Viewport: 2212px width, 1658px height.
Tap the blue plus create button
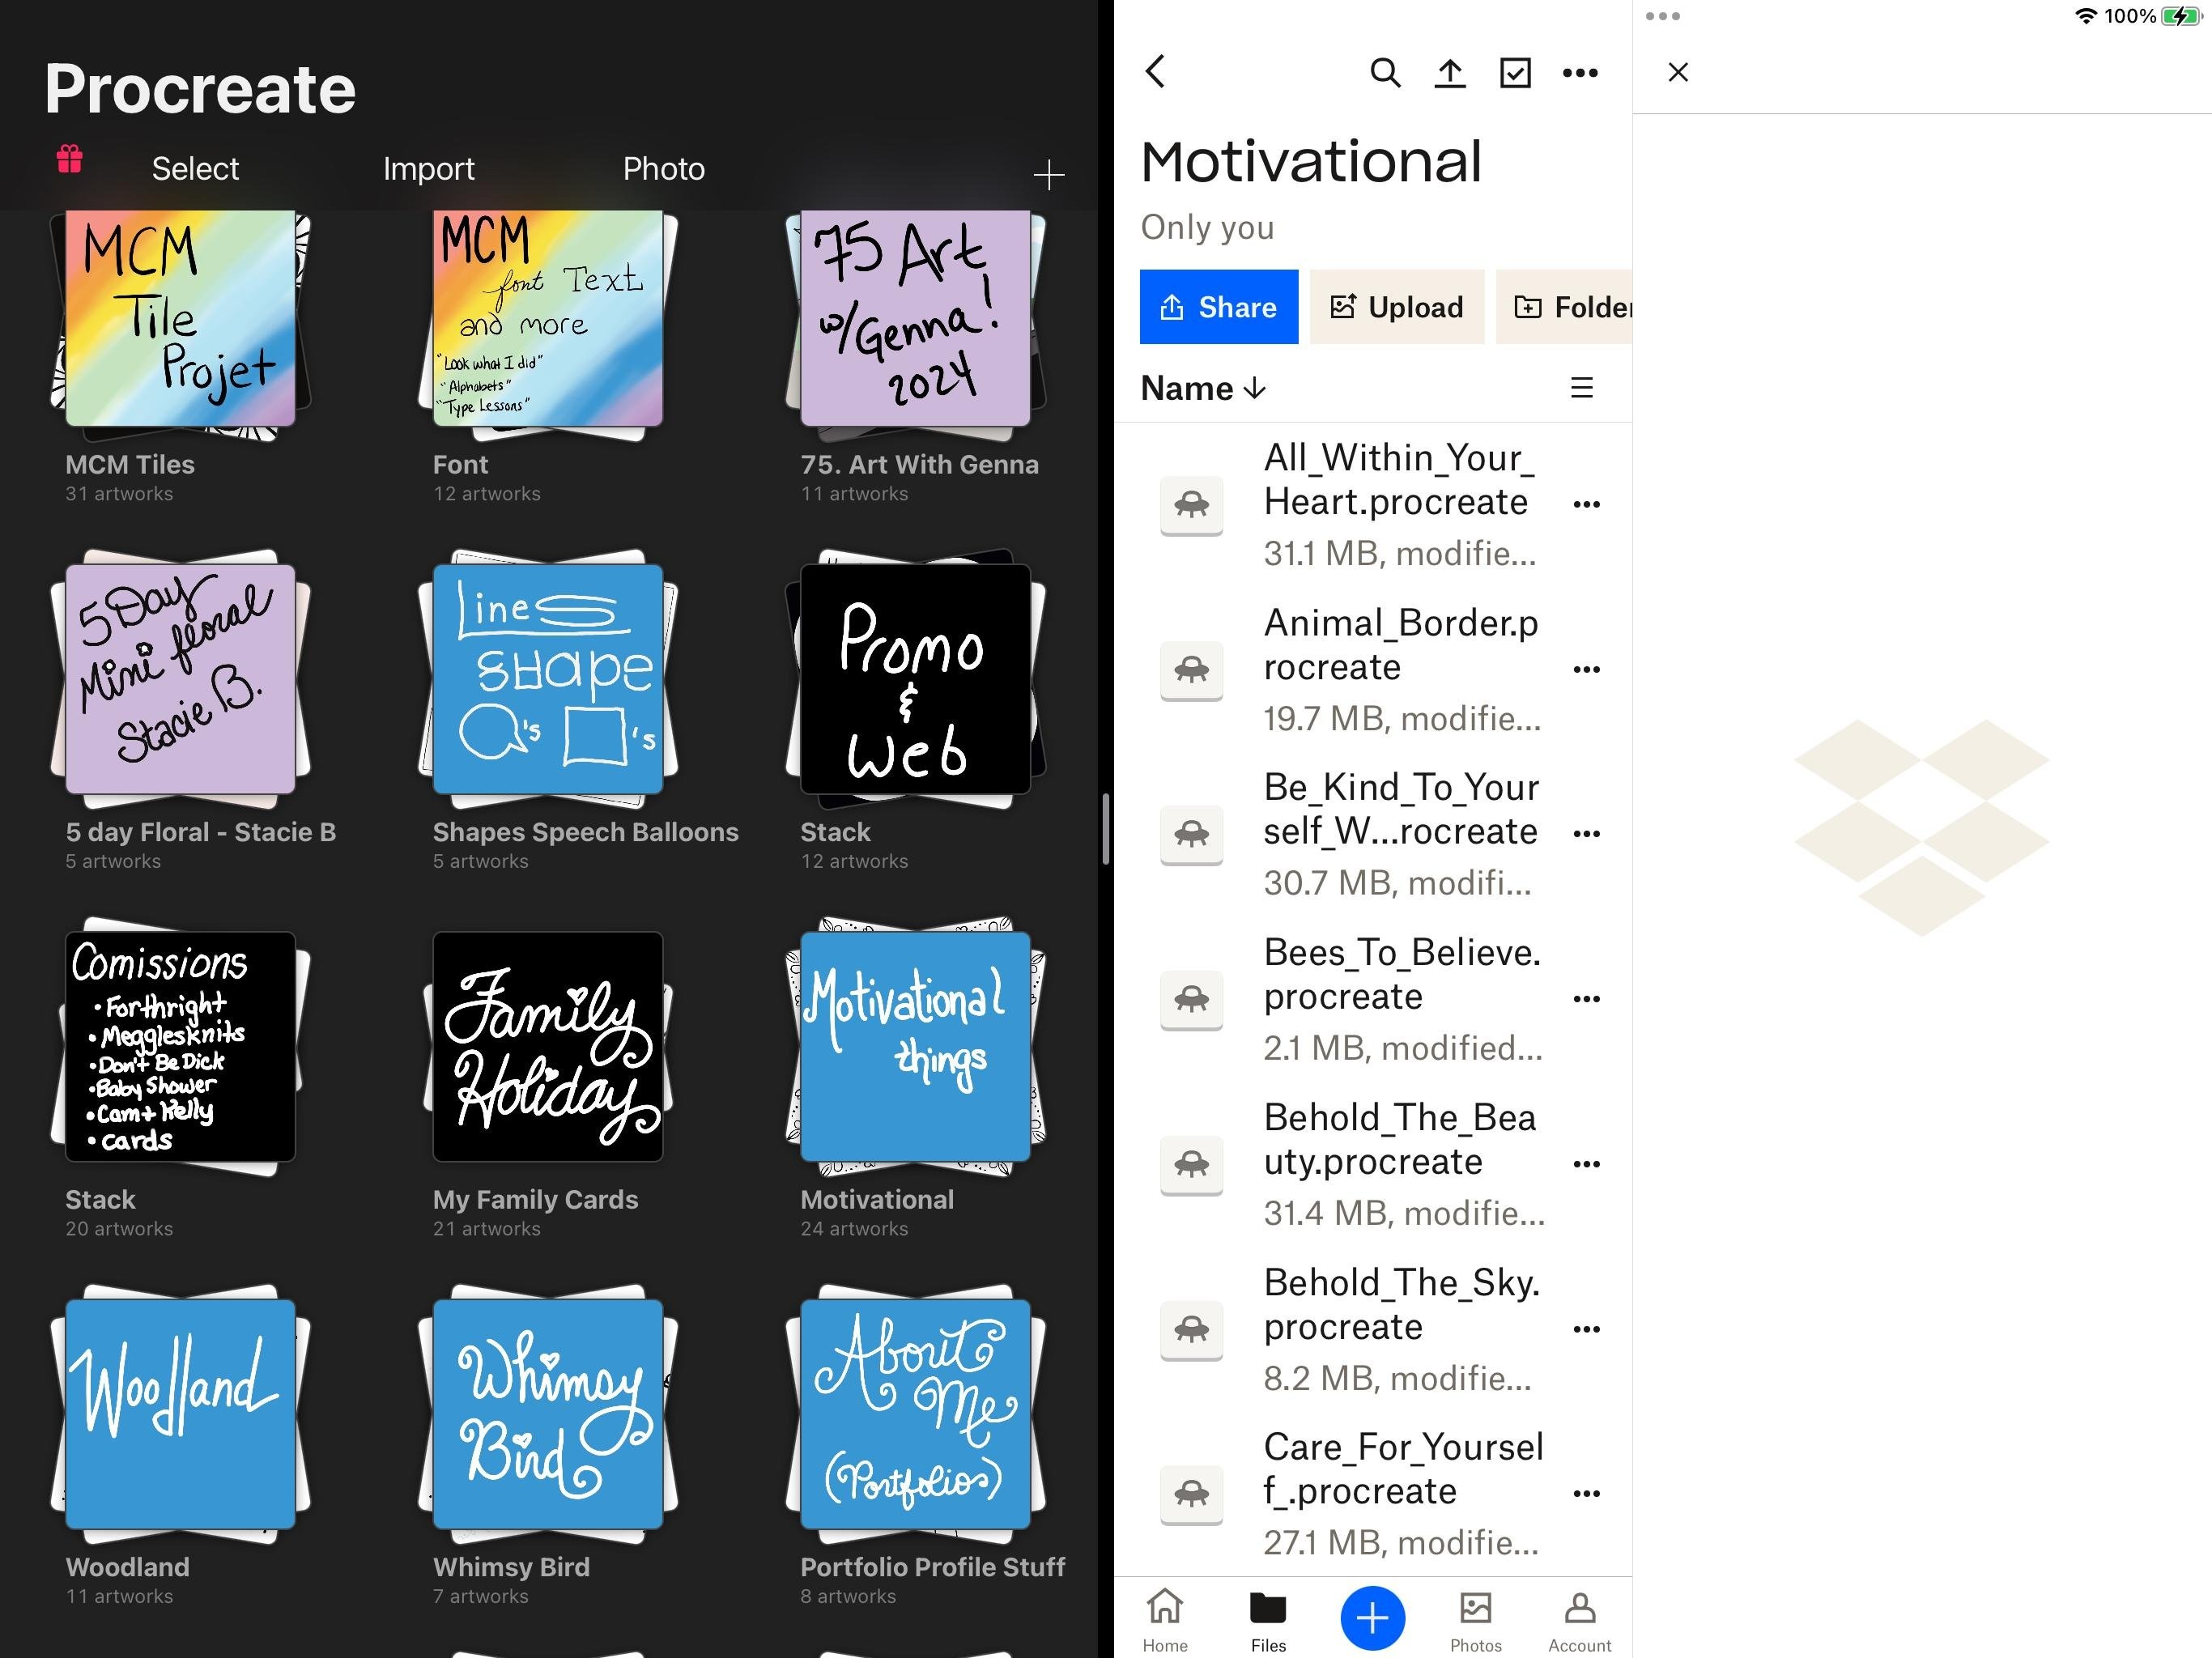(1372, 1617)
